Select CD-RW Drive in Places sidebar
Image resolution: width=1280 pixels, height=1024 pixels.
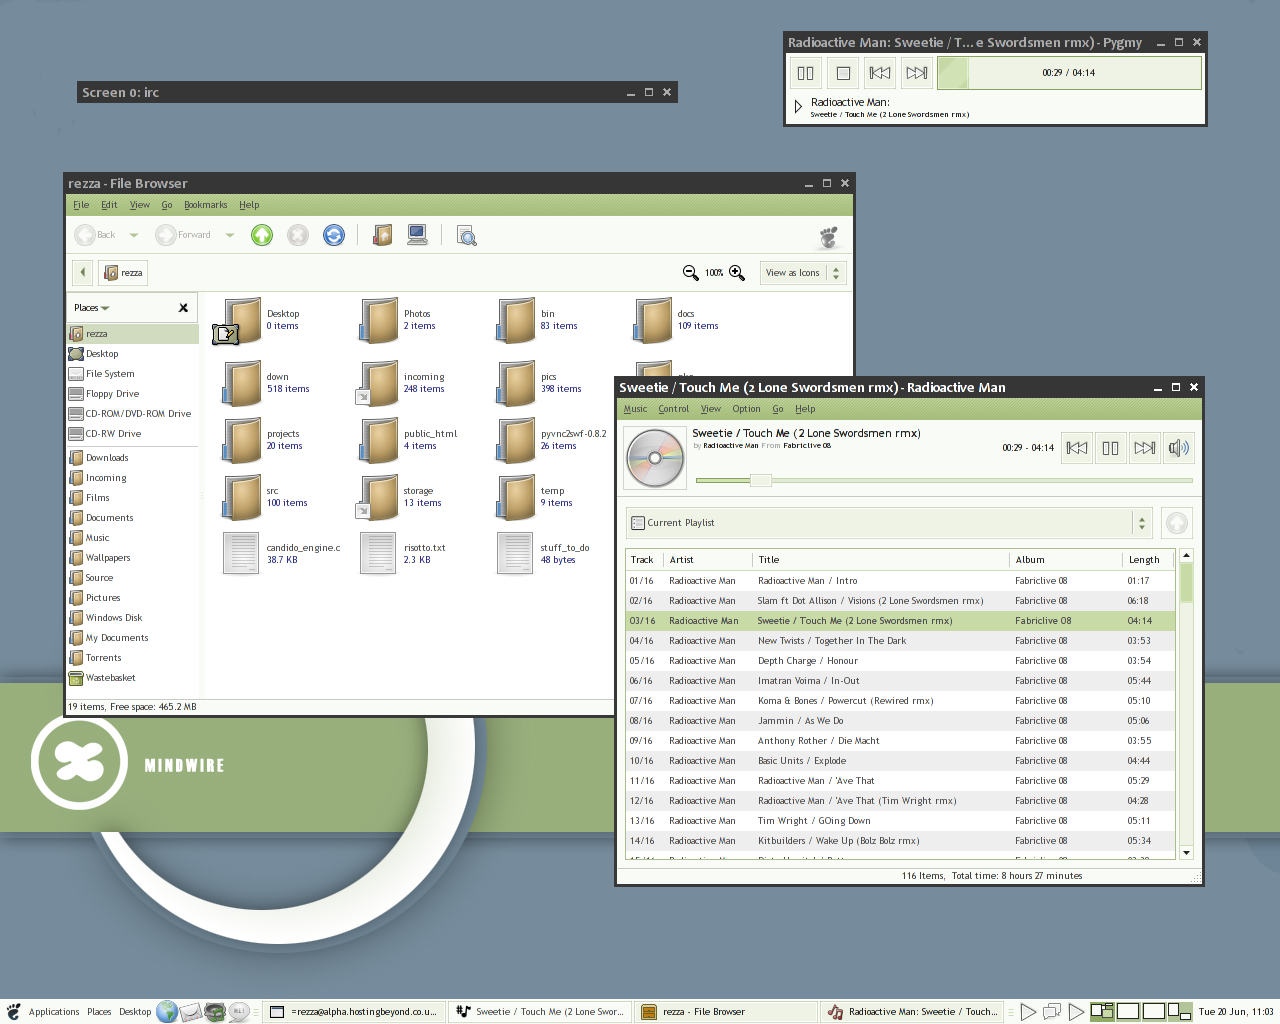click(x=133, y=434)
